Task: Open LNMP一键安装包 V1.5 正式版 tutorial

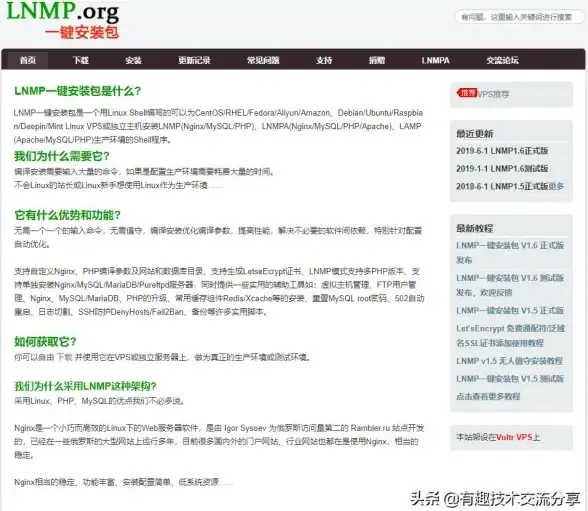Action: pos(510,310)
